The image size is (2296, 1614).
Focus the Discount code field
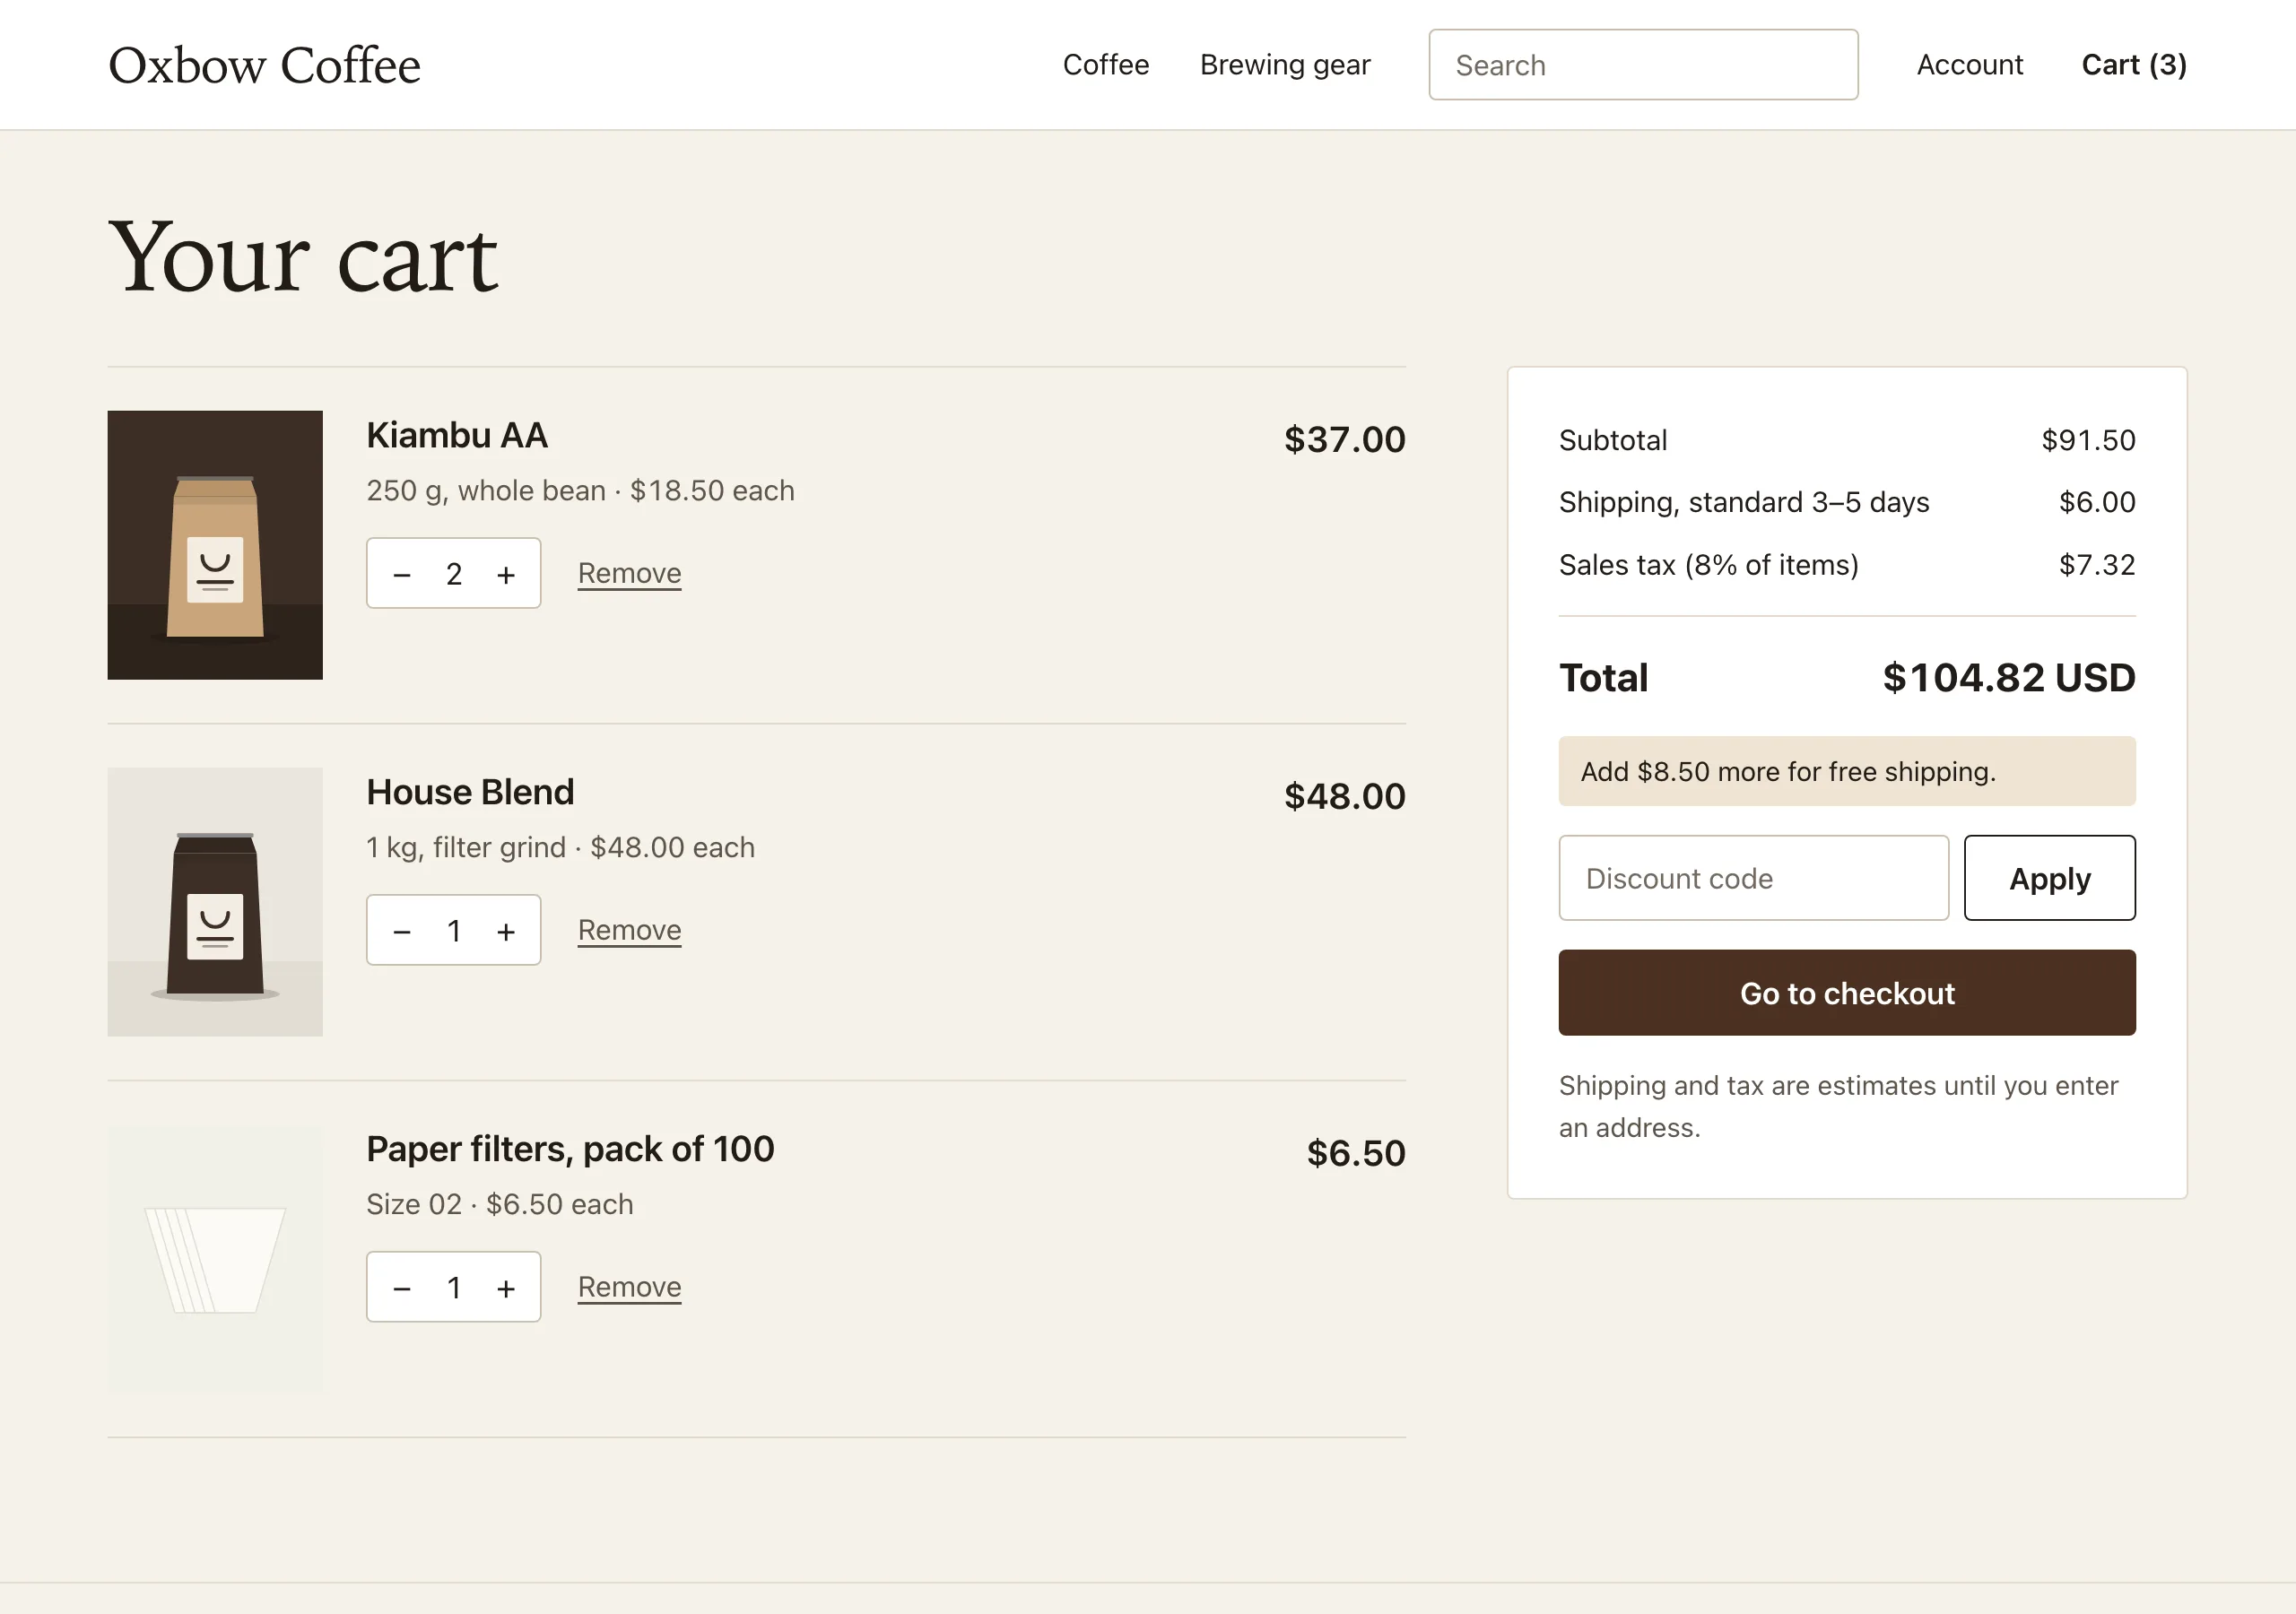point(1753,878)
